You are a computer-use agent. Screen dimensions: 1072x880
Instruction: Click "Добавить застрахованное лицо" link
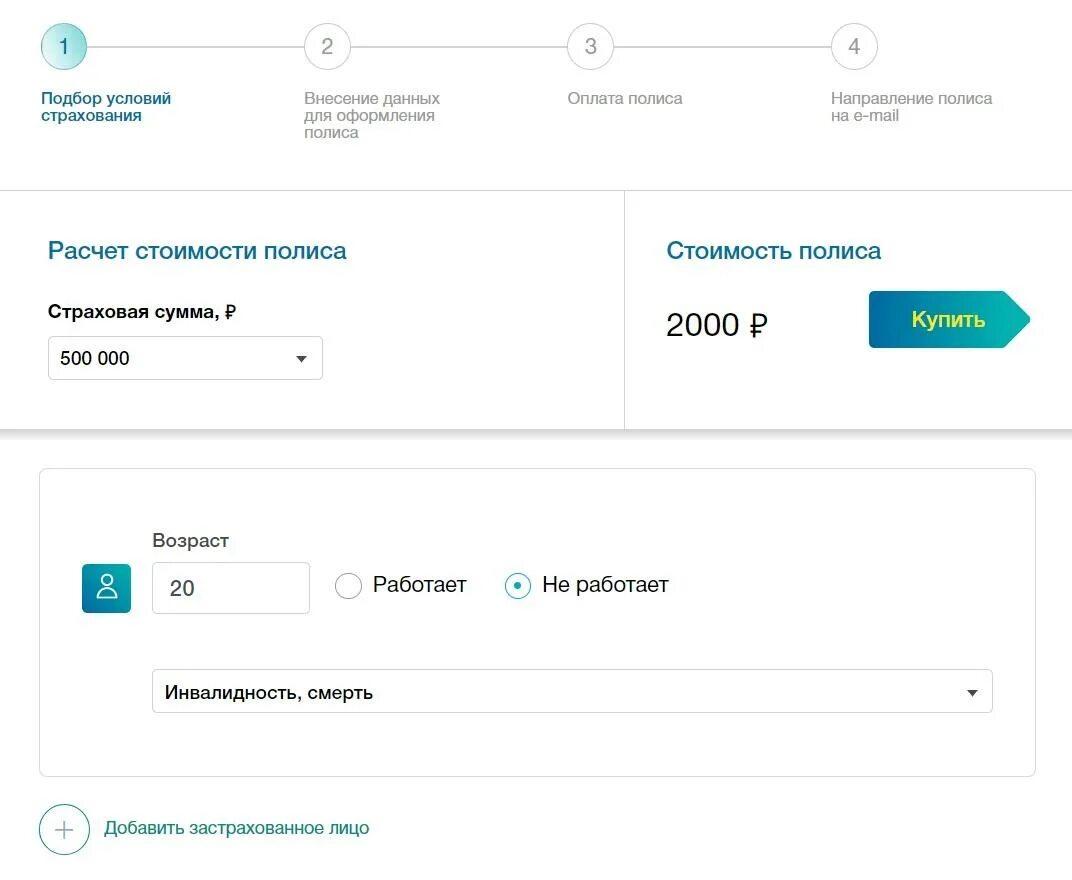[236, 829]
